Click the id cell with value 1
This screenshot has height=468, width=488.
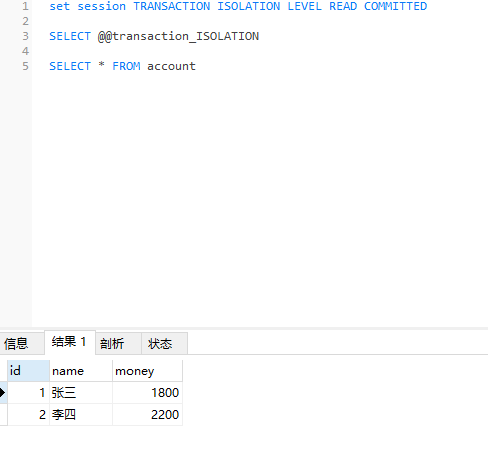[x=28, y=393]
